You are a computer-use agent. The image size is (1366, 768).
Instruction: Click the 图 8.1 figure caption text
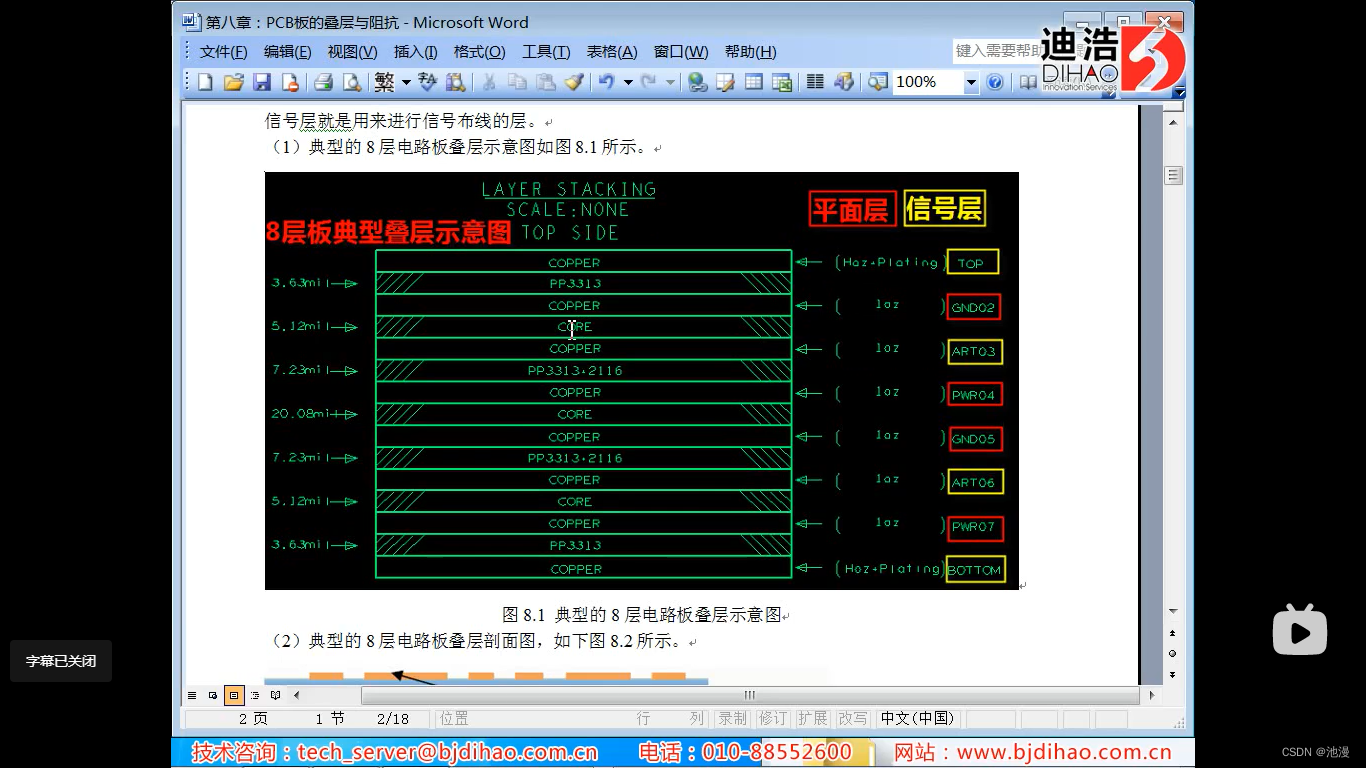642,615
